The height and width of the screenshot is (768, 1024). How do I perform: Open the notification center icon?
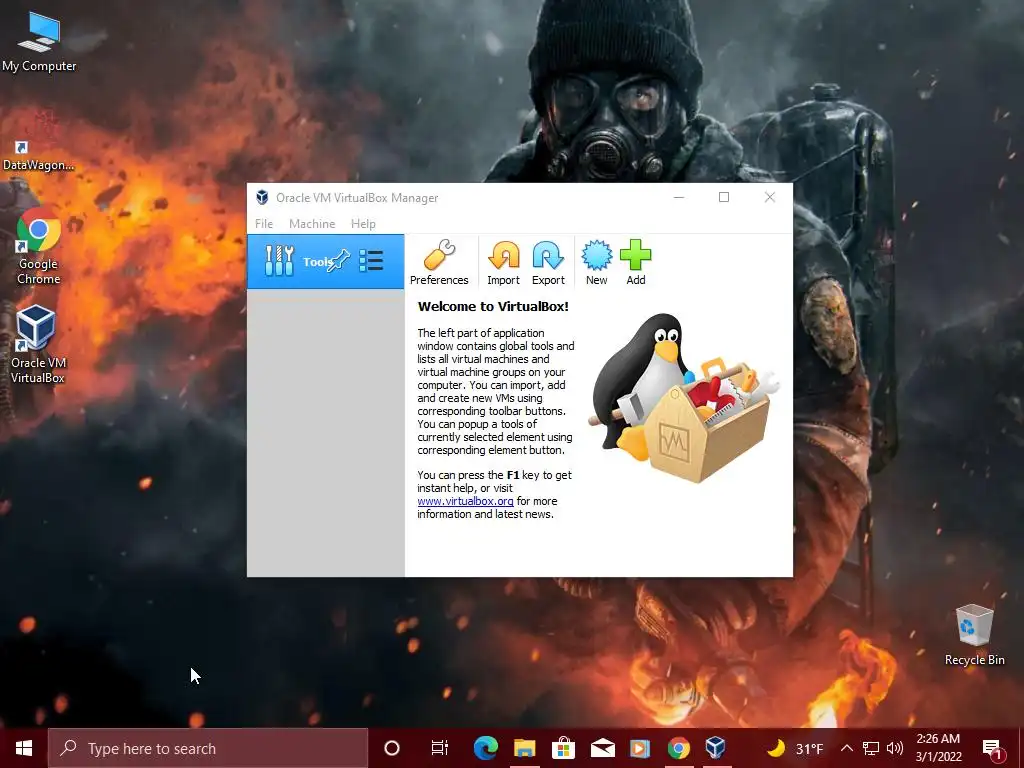[x=993, y=748]
